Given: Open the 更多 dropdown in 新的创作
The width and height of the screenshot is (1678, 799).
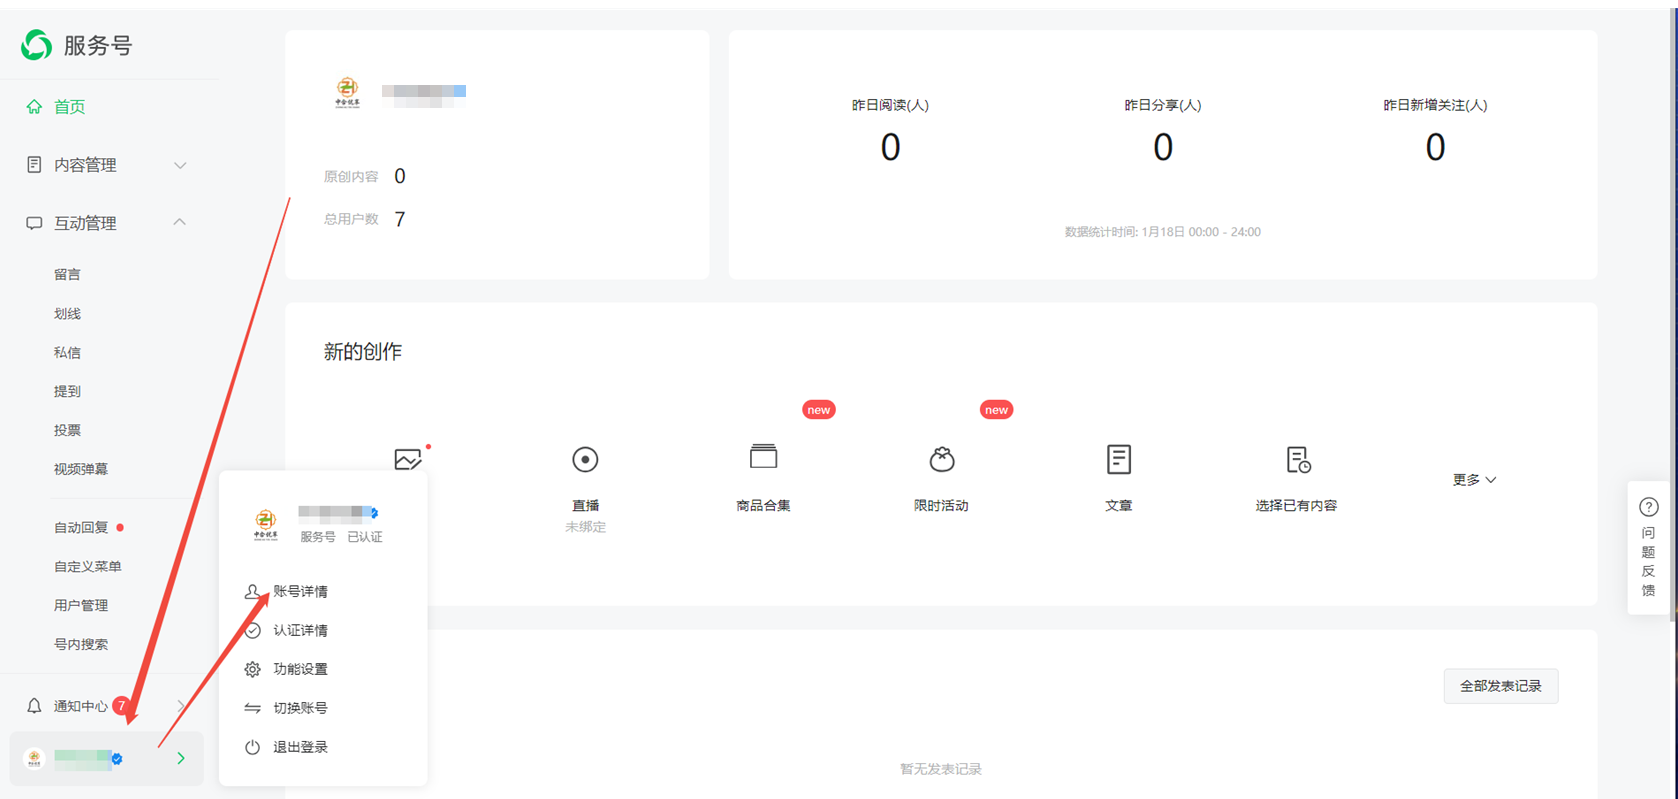Looking at the screenshot, I should click(x=1474, y=480).
